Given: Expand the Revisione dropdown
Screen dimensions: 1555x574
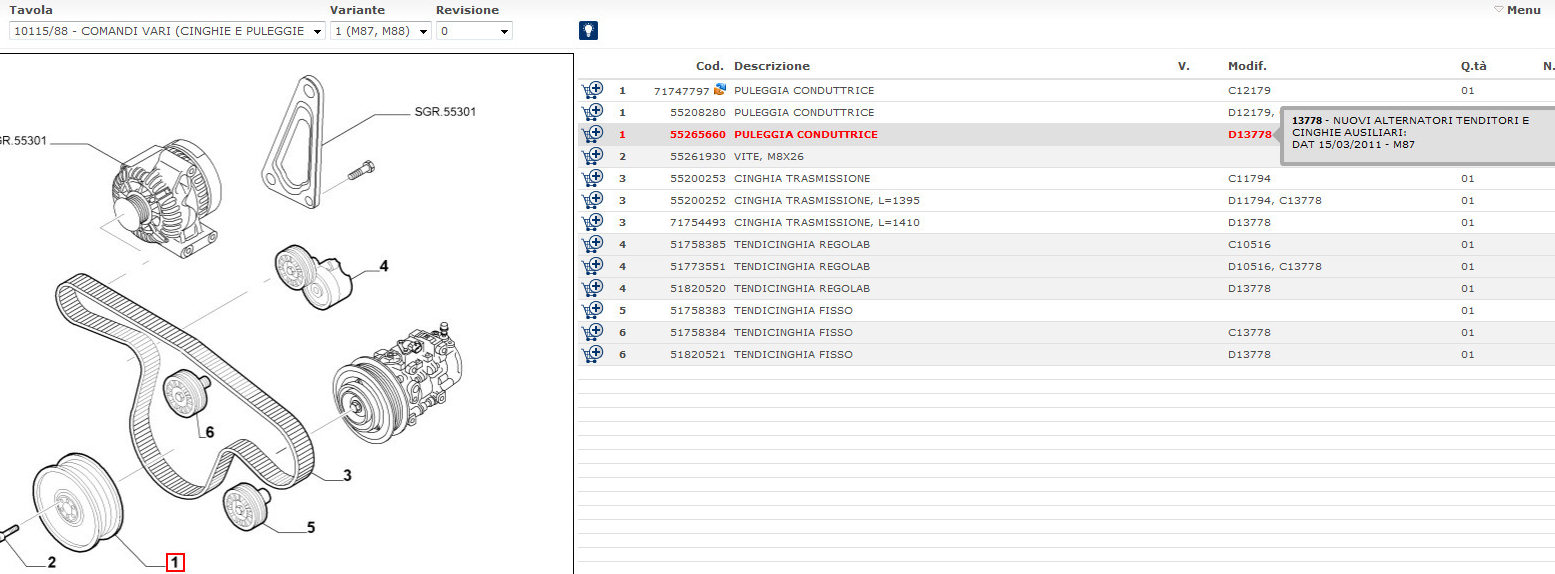Looking at the screenshot, I should click(x=474, y=31).
